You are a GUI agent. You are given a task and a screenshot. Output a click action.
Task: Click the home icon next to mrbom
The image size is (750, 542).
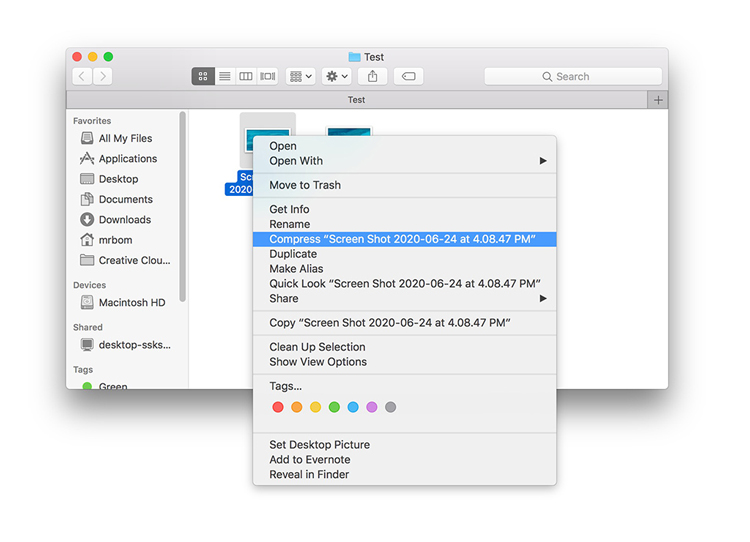pos(87,239)
